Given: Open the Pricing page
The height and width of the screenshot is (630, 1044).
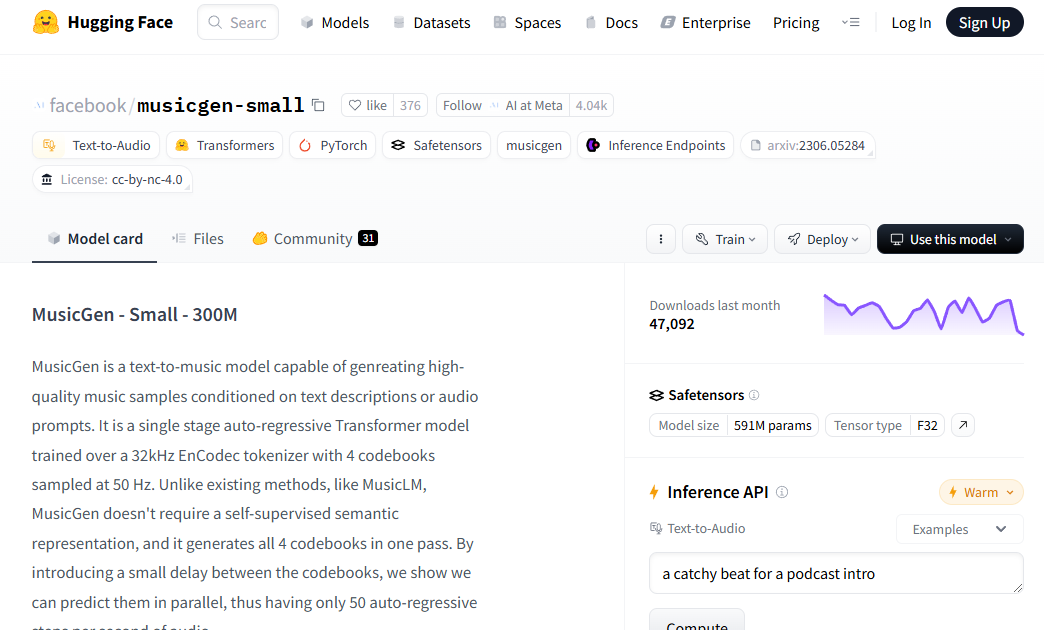Looking at the screenshot, I should (x=796, y=23).
